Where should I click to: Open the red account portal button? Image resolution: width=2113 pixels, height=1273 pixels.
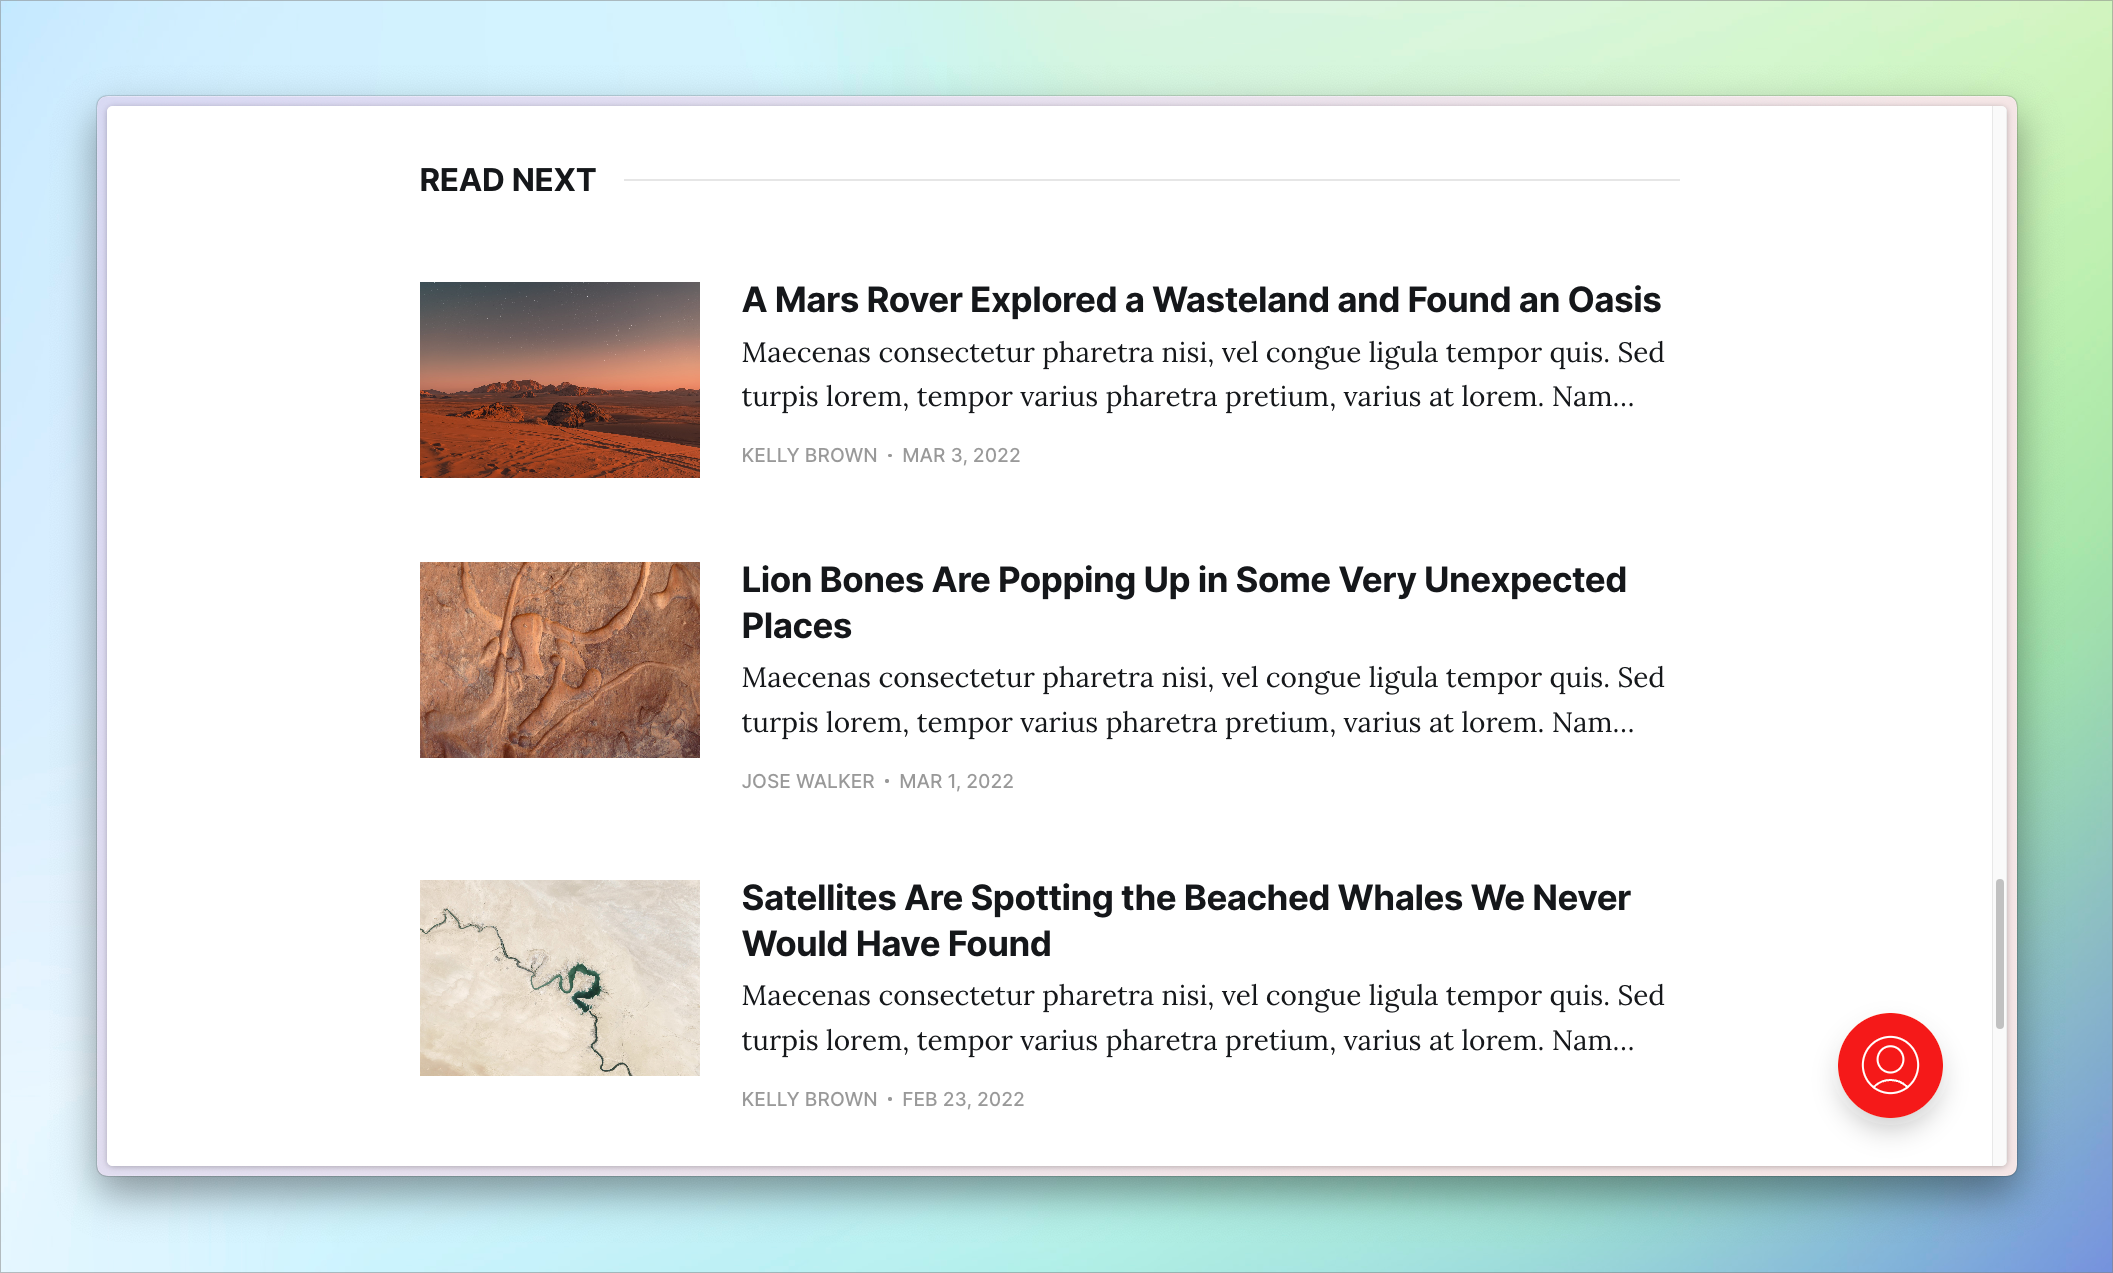pos(1890,1065)
